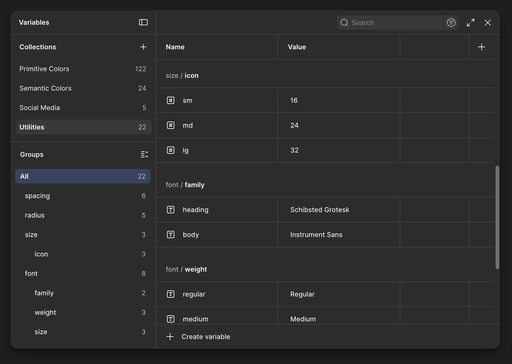Toggle the sidebar panel icon next to Variables
This screenshot has height=364, width=512.
point(143,22)
